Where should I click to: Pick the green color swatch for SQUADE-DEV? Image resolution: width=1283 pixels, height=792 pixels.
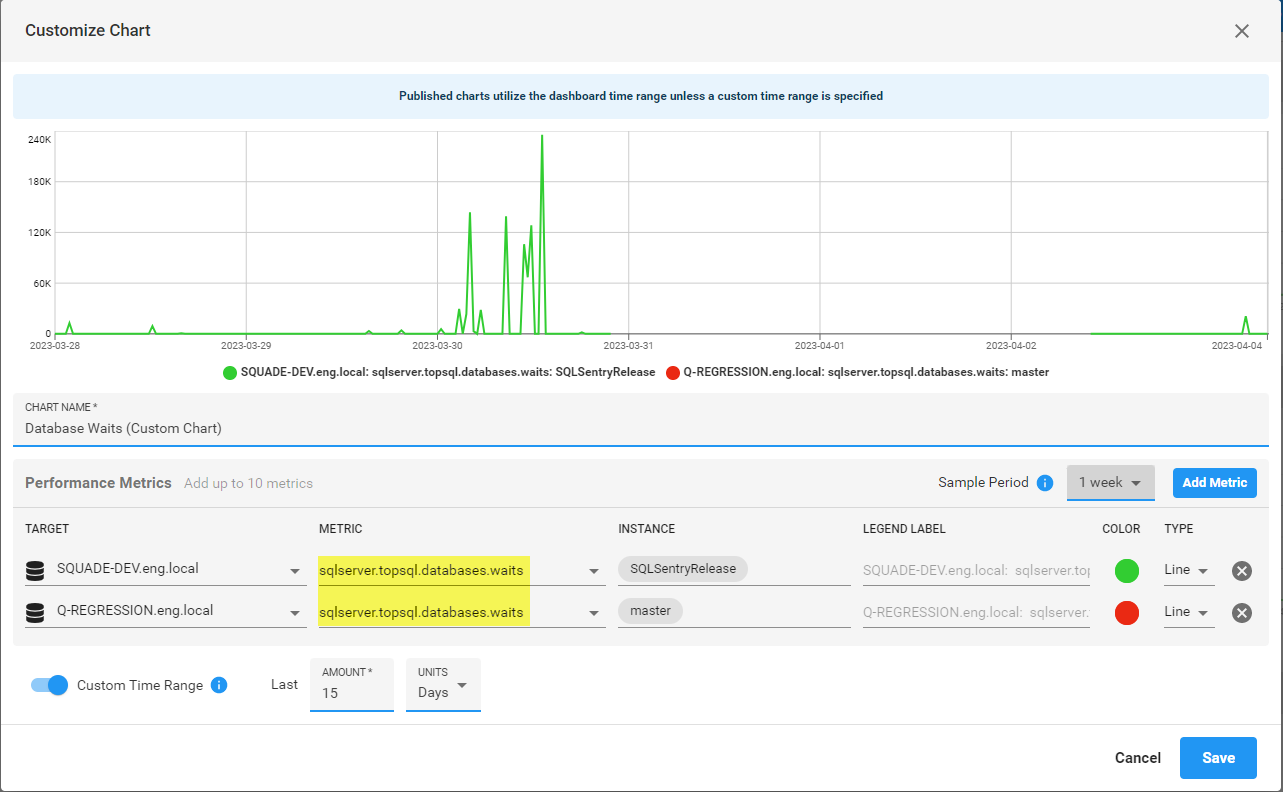1127,571
